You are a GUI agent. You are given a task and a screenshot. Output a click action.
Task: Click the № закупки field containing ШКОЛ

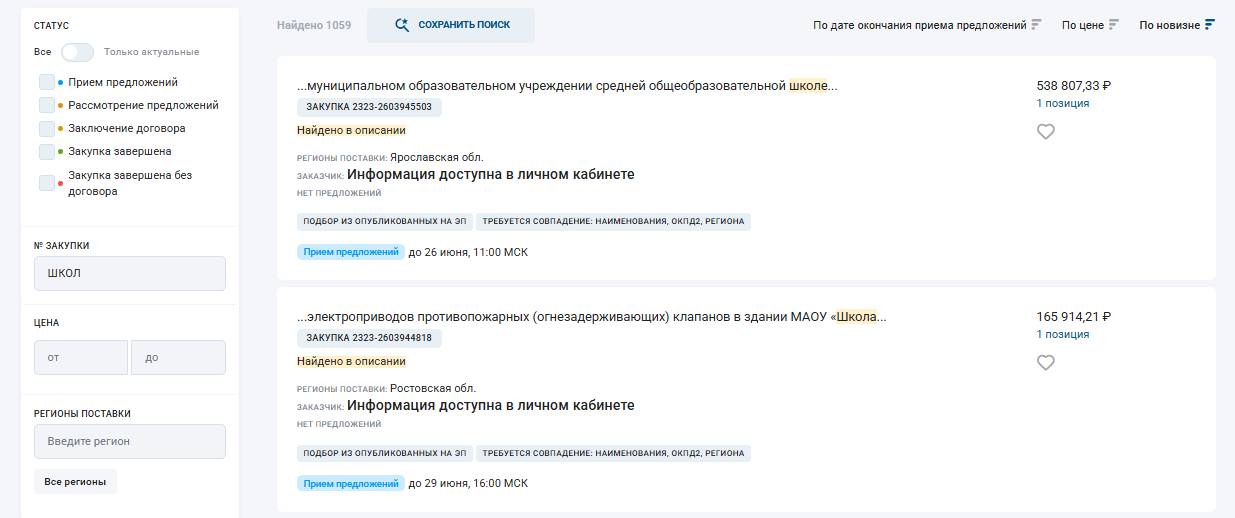point(130,274)
